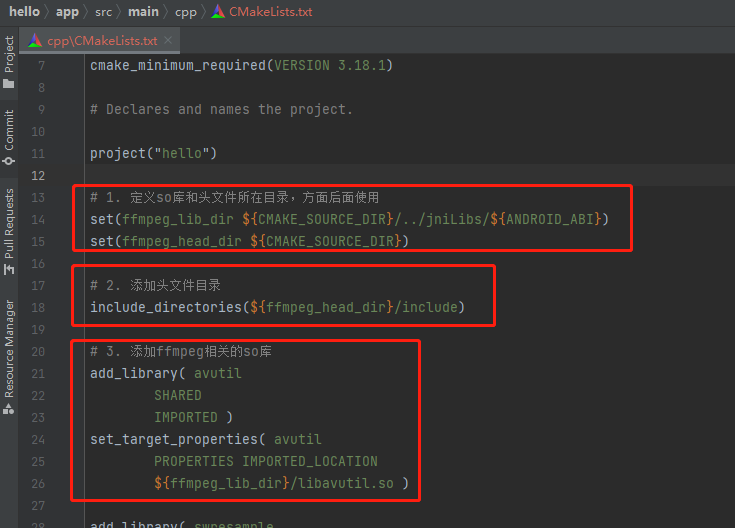Click the cmake_minimum_required line
Image resolution: width=735 pixels, height=528 pixels.
(x=241, y=66)
